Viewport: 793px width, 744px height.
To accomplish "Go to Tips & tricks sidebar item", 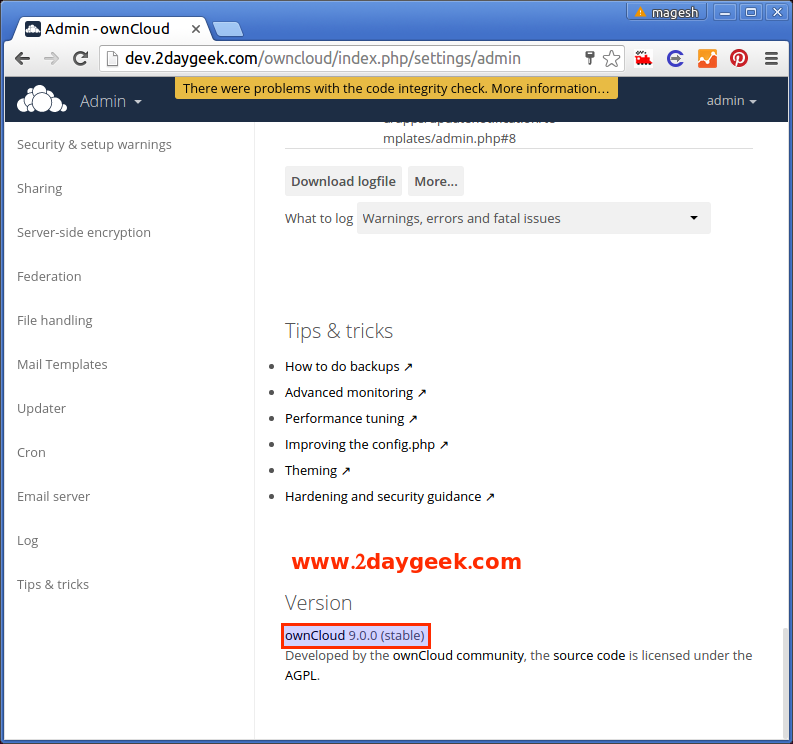I will (53, 585).
